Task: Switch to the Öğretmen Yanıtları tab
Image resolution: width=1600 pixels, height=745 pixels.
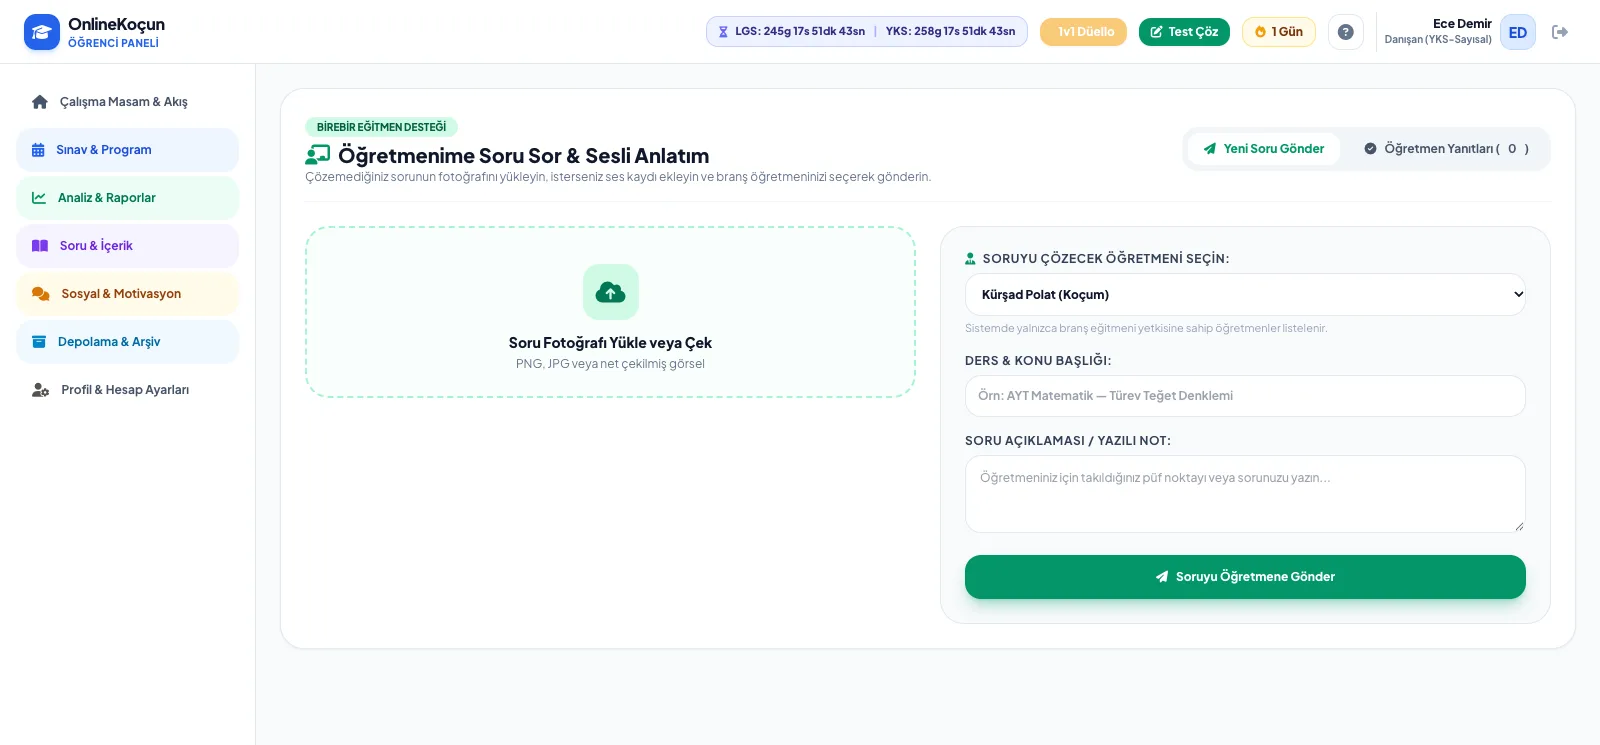Action: coord(1446,149)
